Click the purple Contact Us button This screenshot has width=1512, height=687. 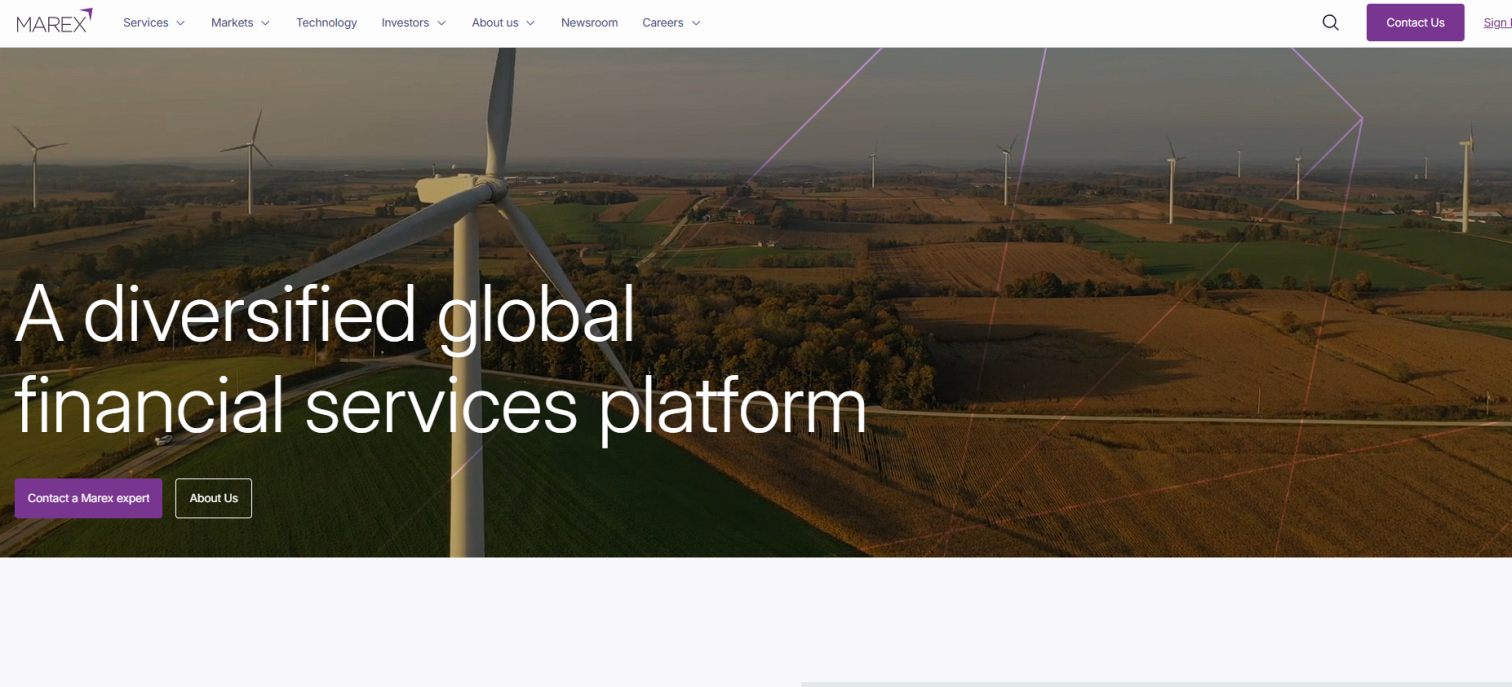tap(1415, 22)
